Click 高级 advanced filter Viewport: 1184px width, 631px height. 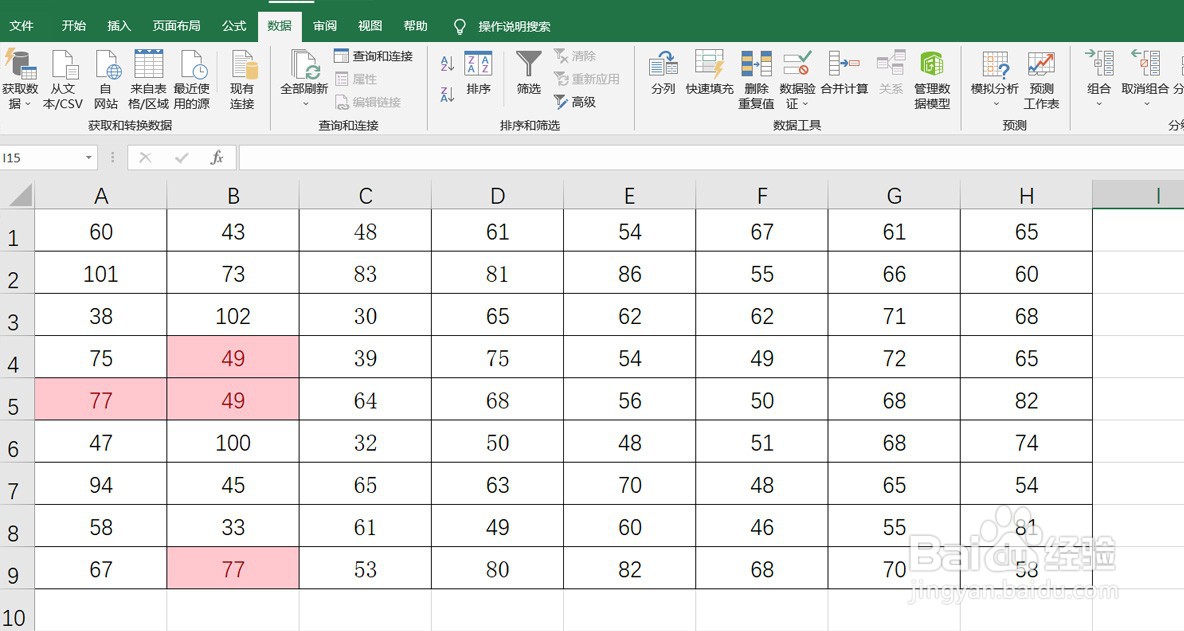(x=575, y=101)
